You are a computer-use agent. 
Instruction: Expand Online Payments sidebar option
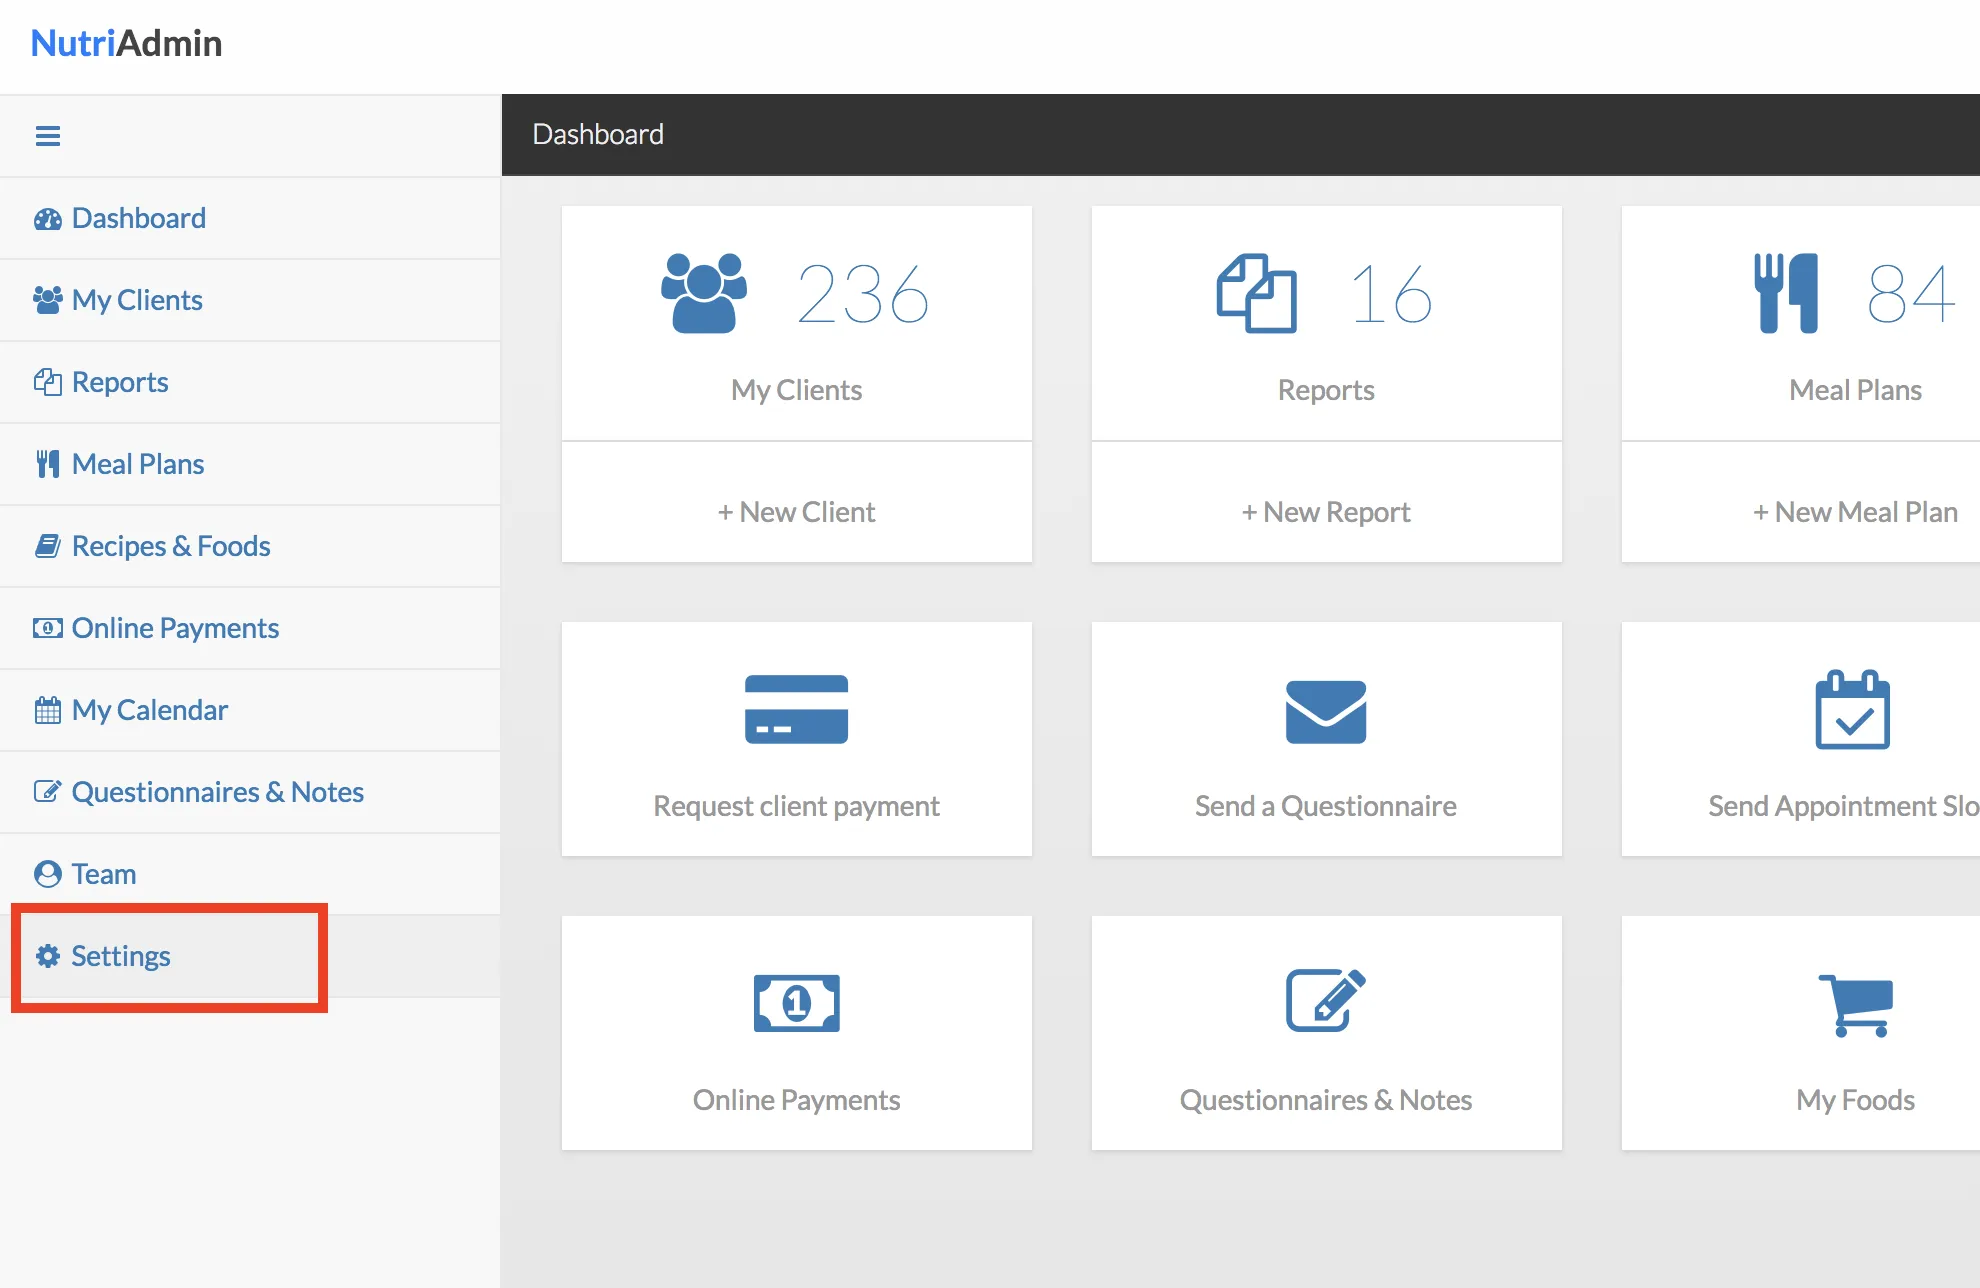click(x=175, y=625)
